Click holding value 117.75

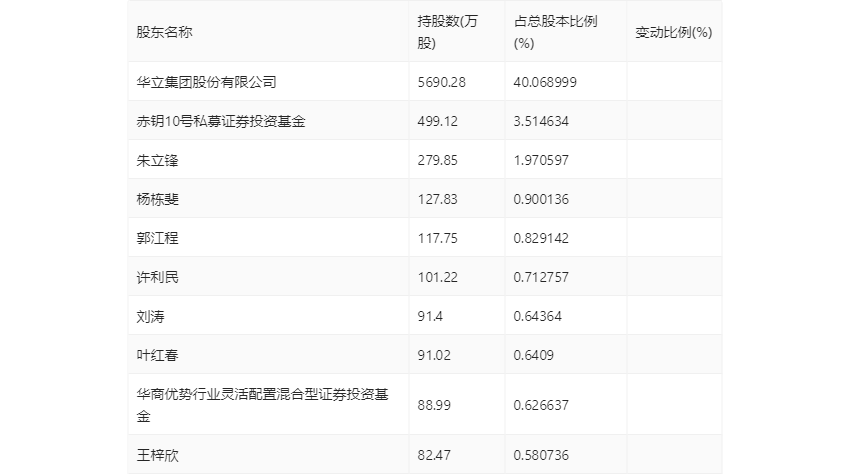(x=437, y=238)
